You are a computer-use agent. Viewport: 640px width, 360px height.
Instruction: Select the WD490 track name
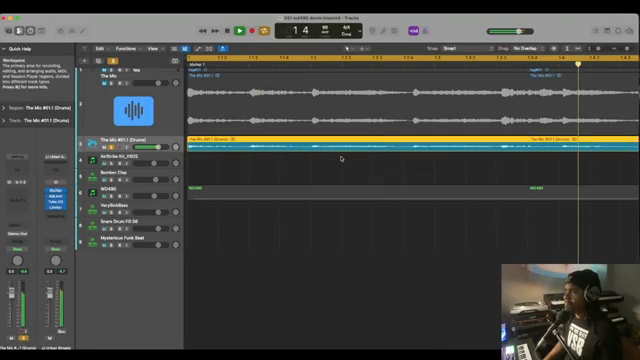pos(109,189)
